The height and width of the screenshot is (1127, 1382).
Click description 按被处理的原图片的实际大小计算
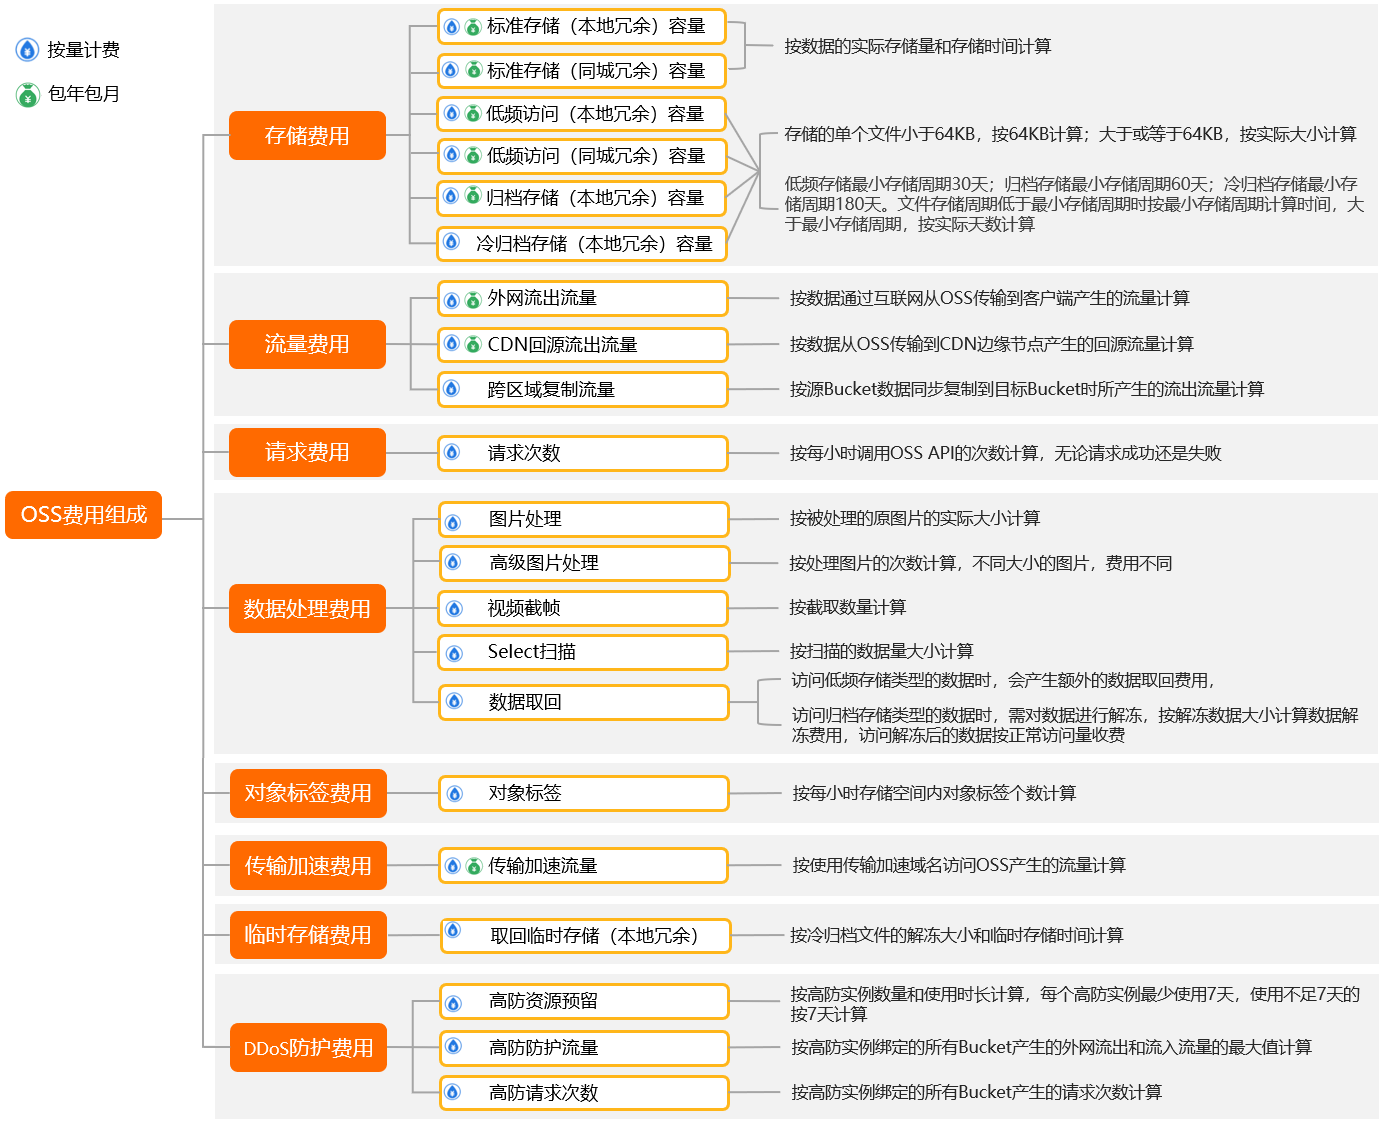(914, 518)
